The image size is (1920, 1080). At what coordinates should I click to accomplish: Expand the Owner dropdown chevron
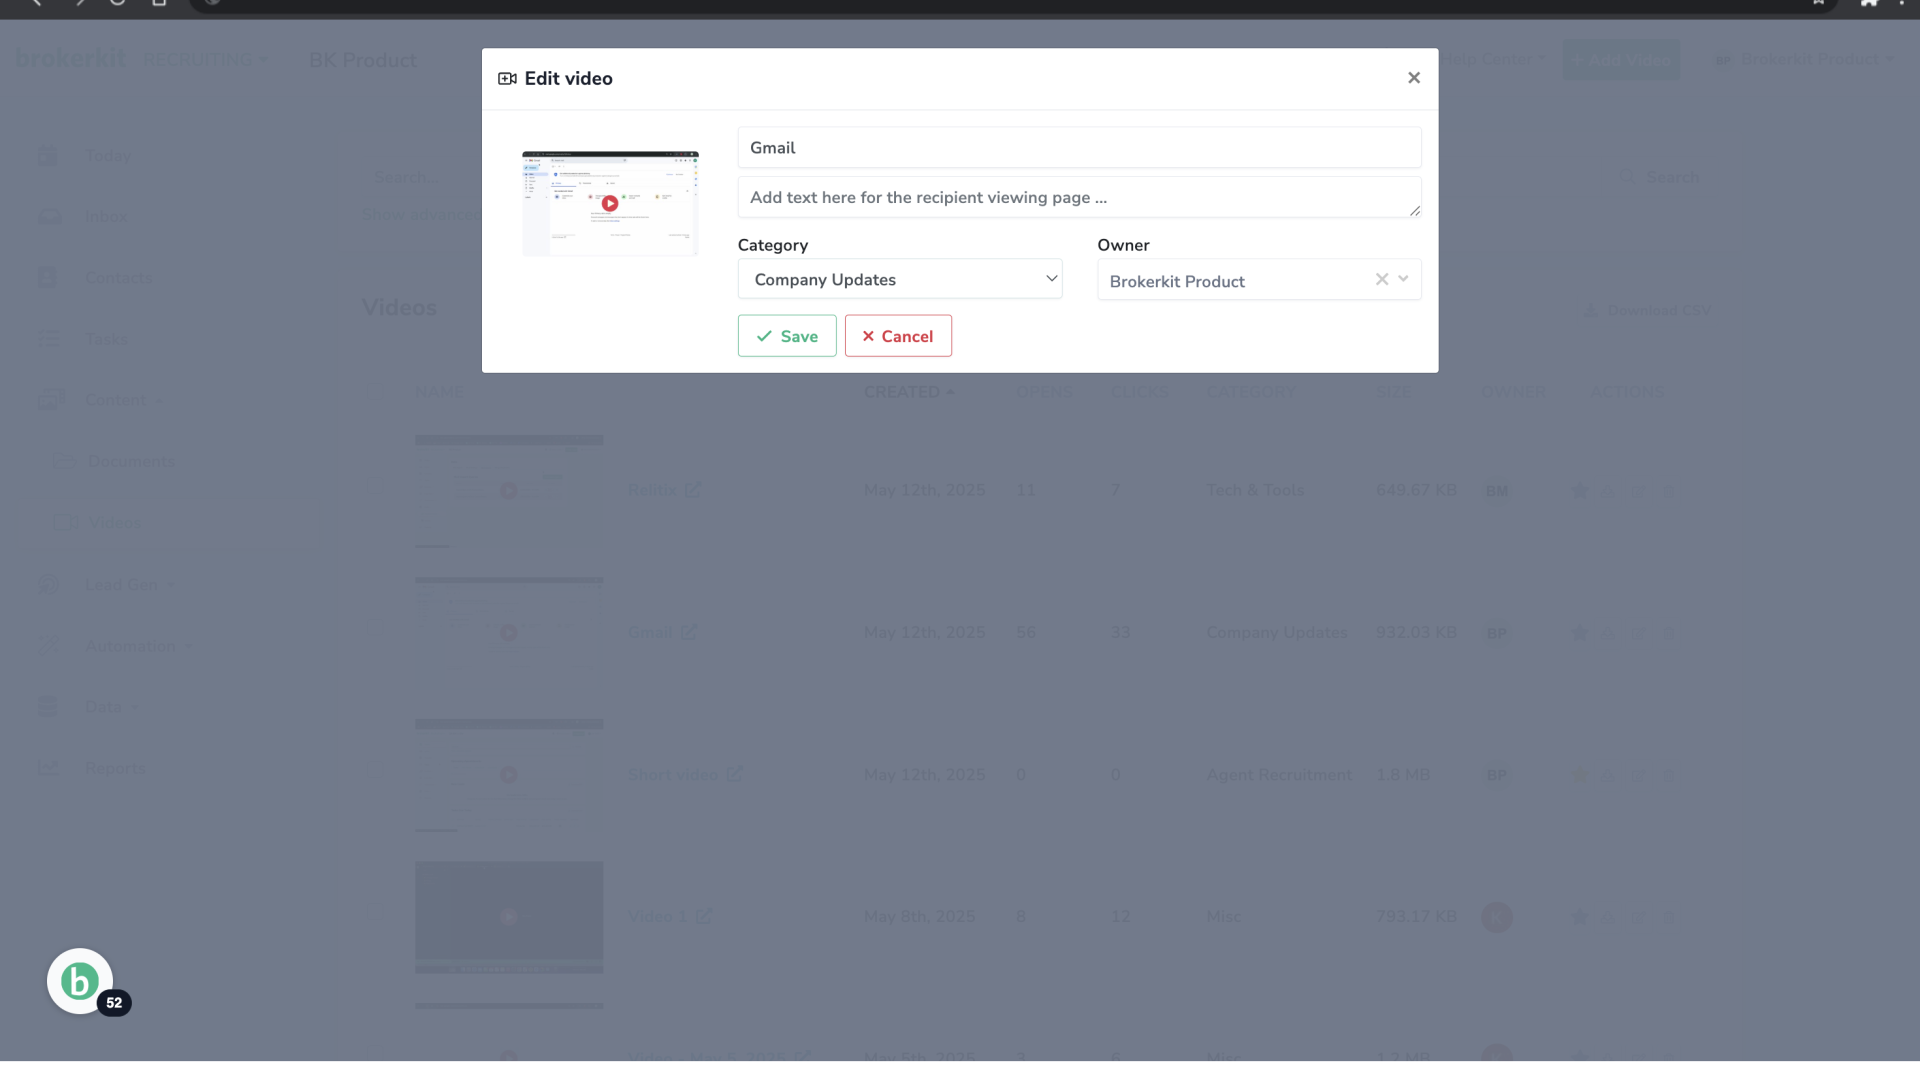coord(1403,279)
